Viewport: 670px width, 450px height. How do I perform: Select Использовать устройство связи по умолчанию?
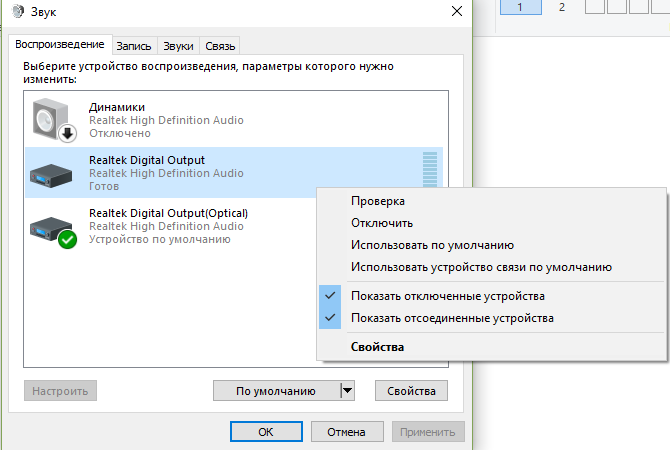coord(491,267)
